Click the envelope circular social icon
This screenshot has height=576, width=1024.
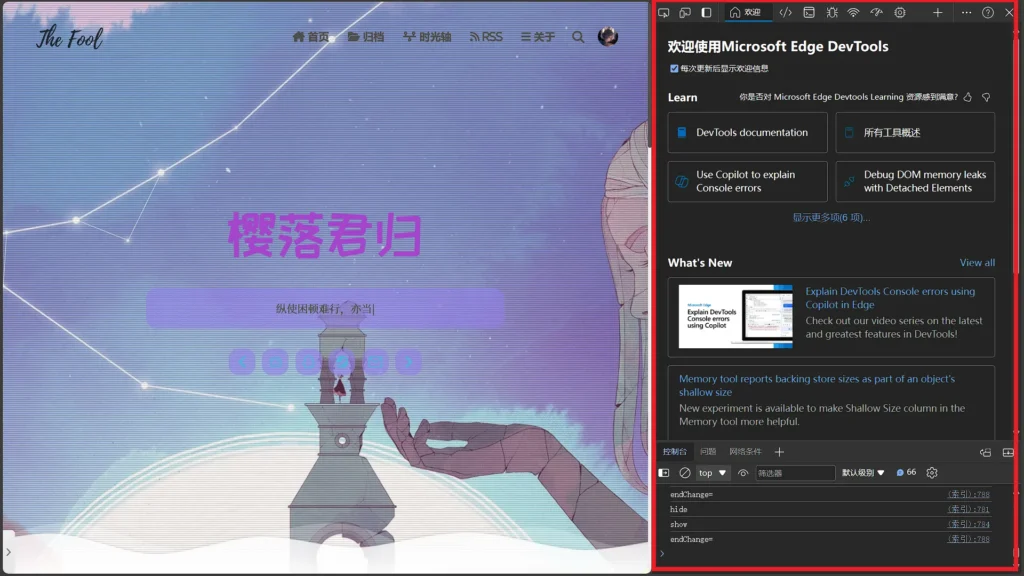coord(375,362)
